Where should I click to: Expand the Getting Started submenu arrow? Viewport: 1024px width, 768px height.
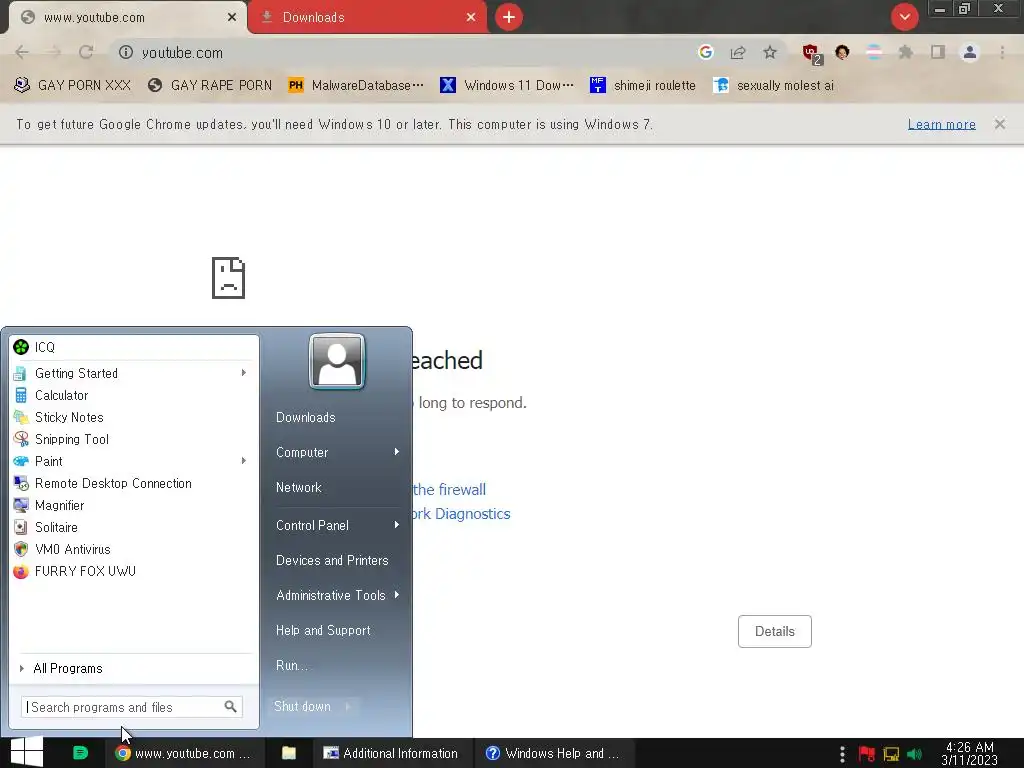point(244,373)
